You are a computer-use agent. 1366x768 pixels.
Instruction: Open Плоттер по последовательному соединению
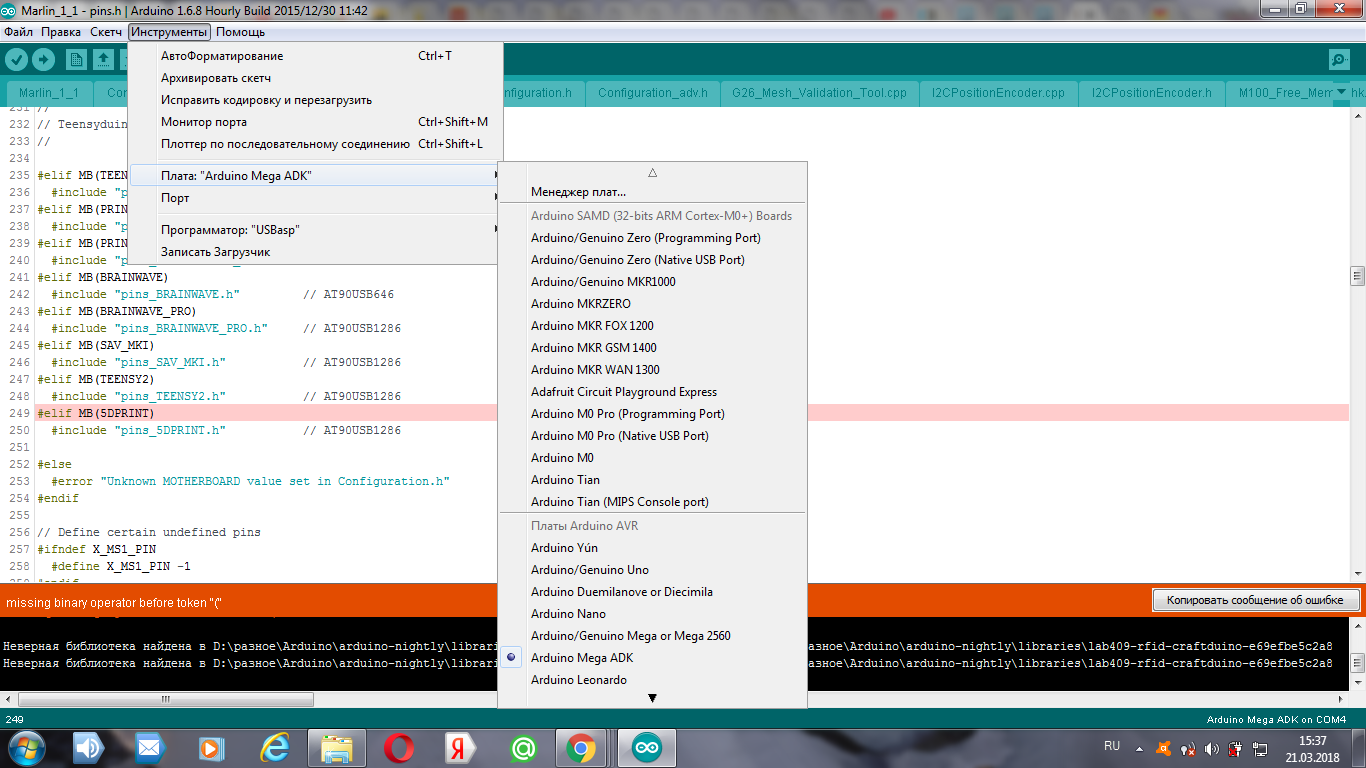(315, 144)
